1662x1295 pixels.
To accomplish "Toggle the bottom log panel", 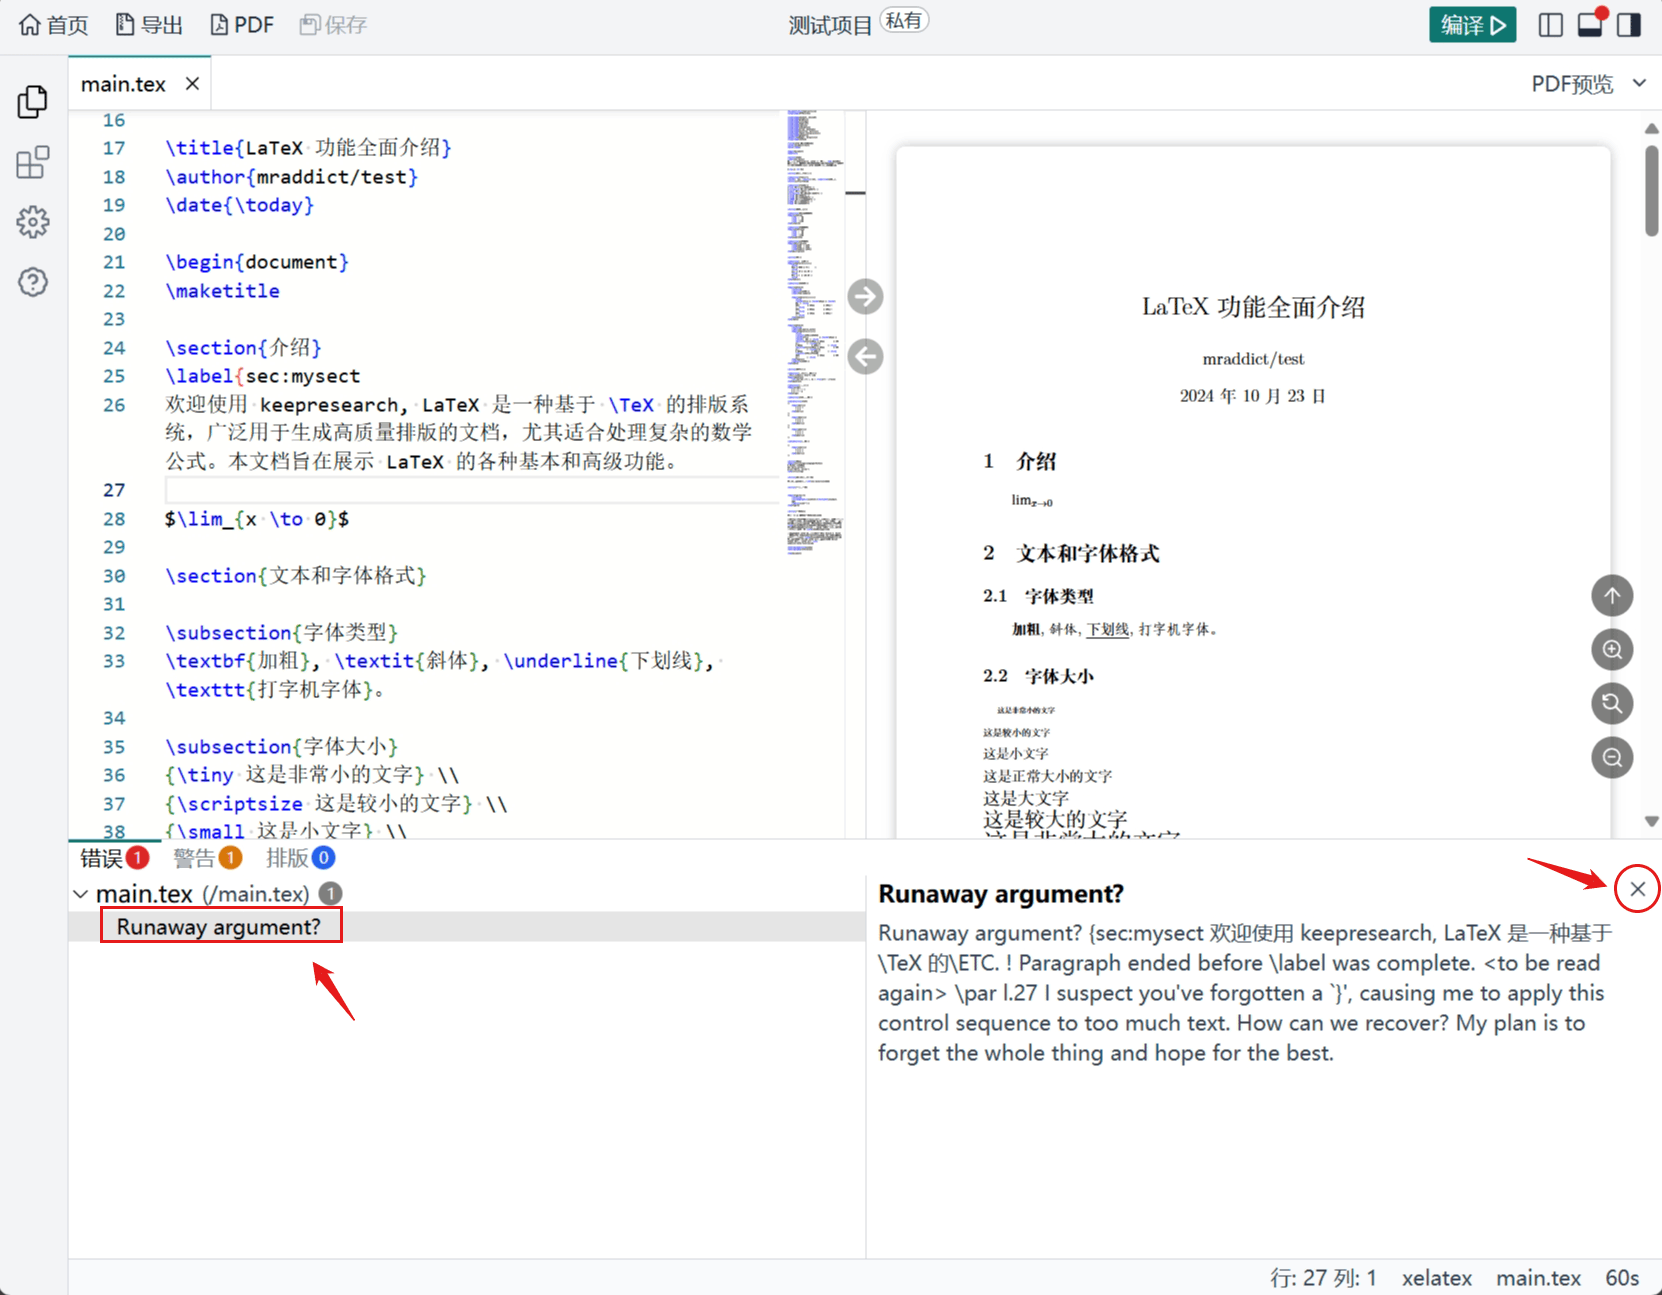I will tap(1590, 25).
